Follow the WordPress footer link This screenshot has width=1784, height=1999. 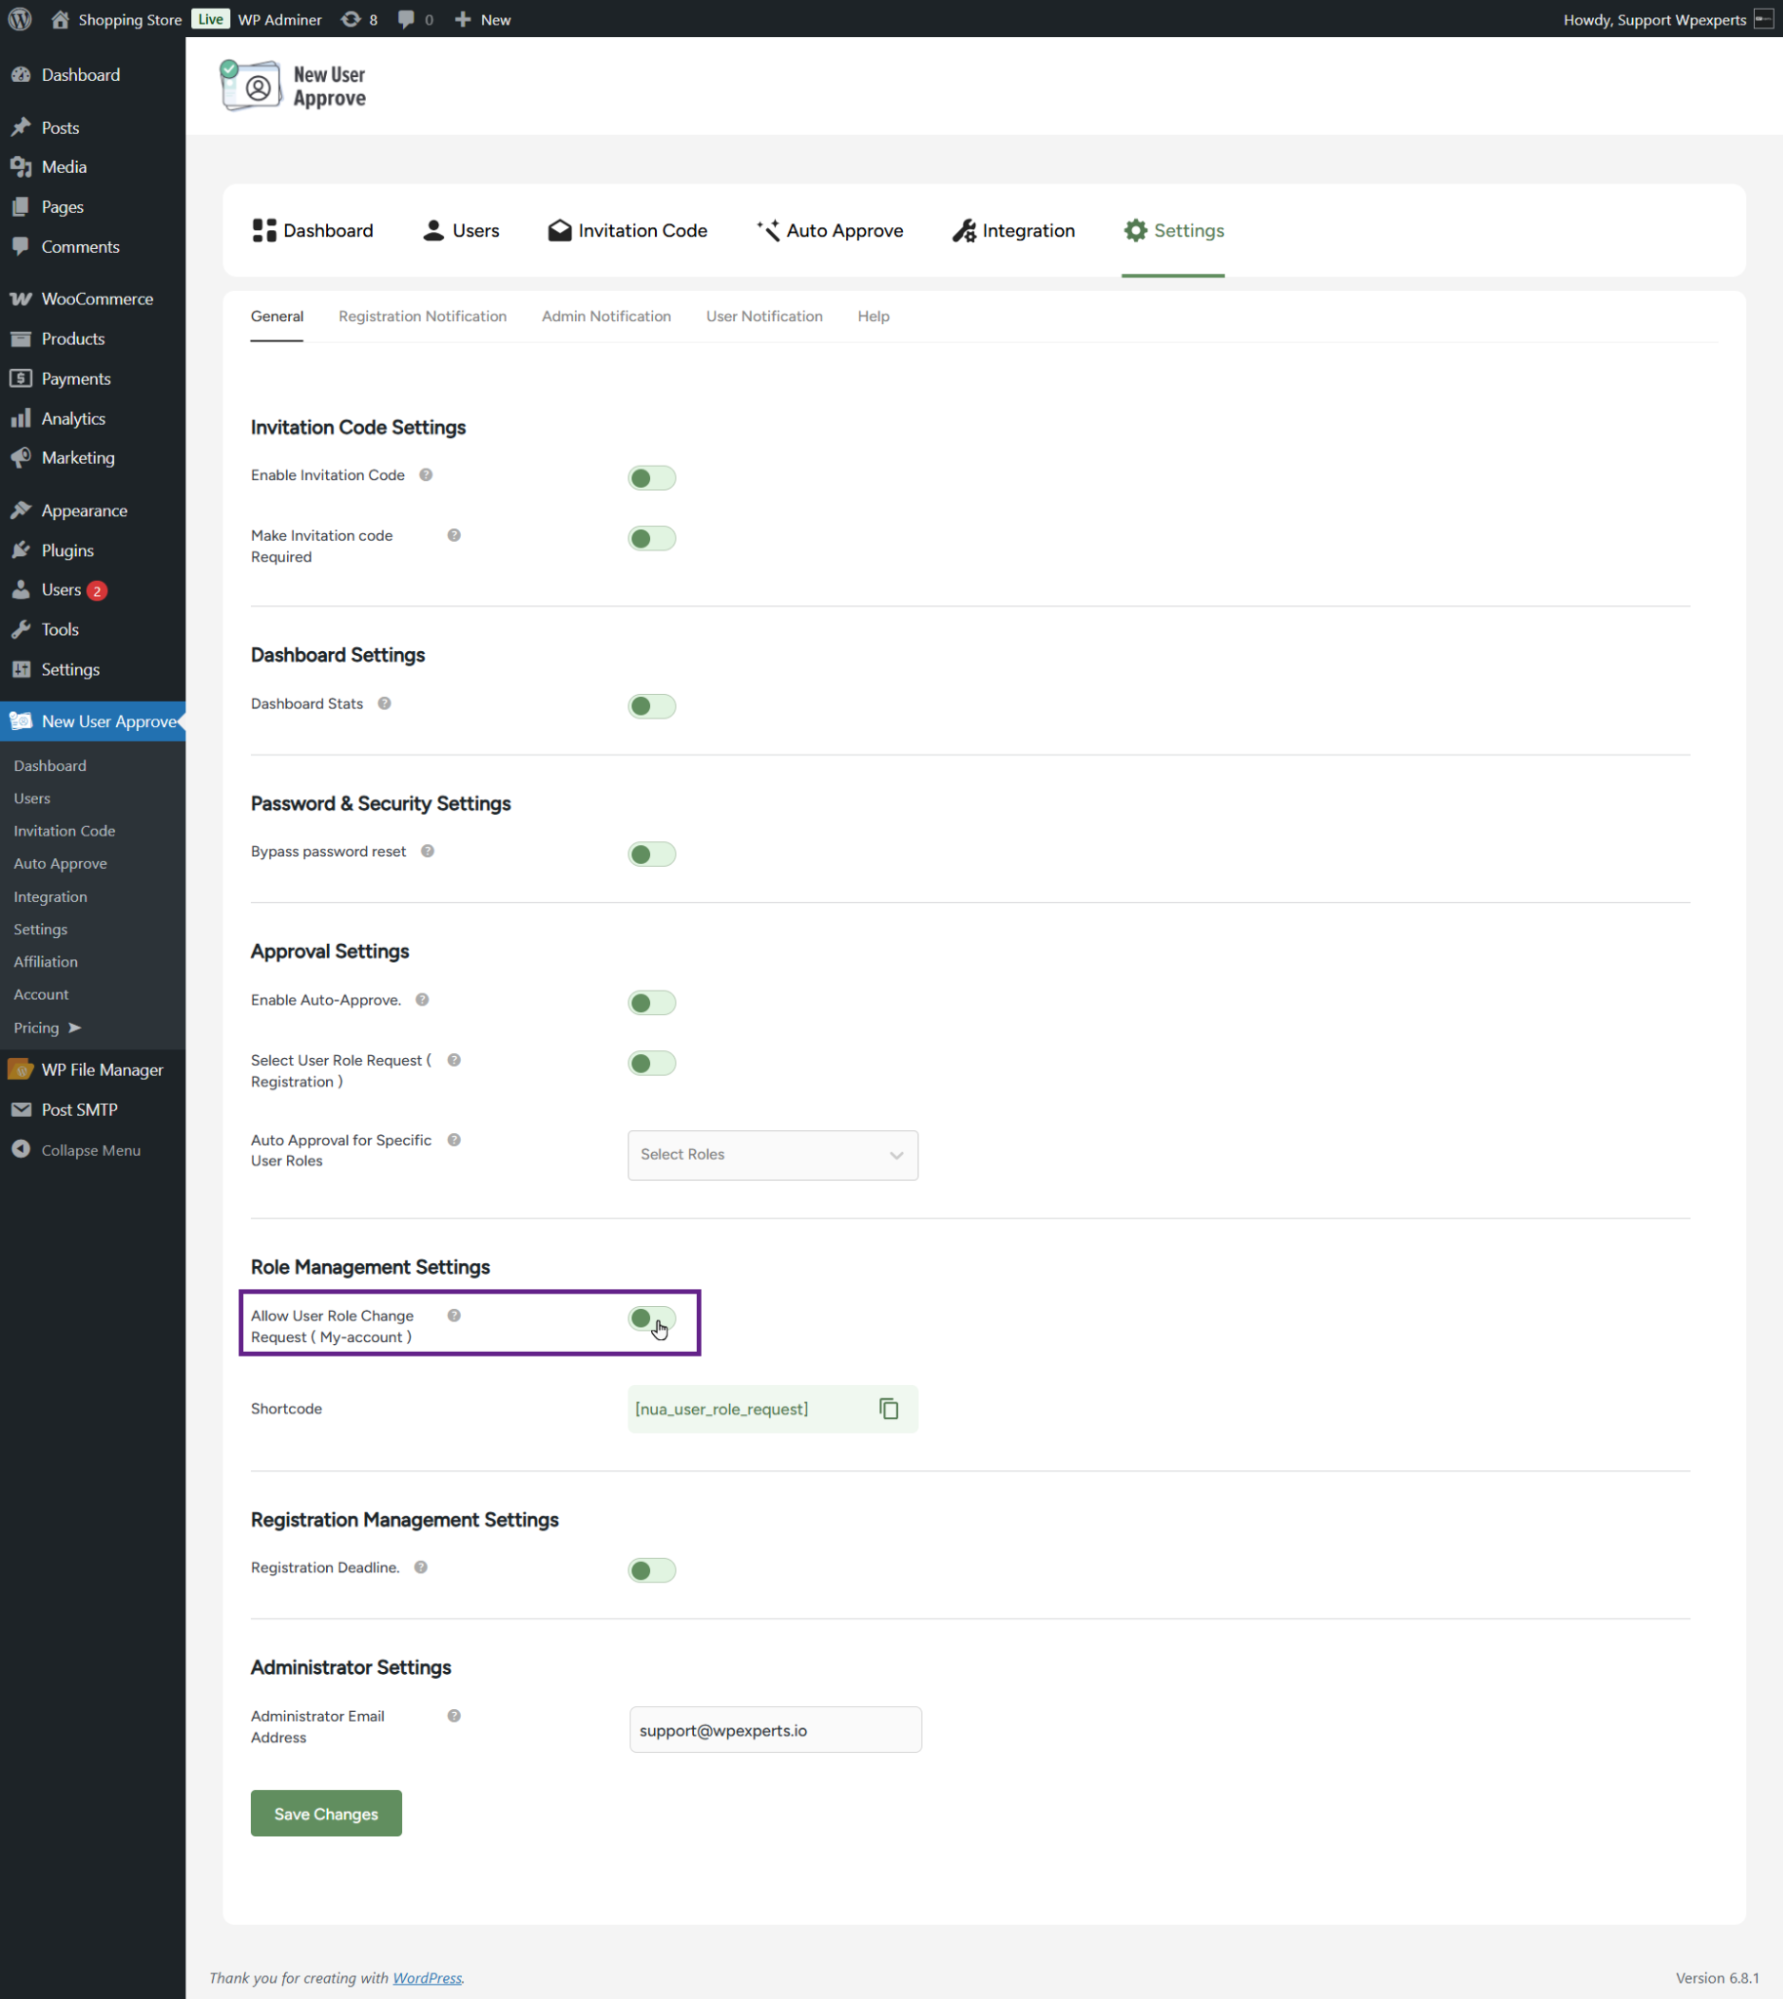(x=427, y=1978)
